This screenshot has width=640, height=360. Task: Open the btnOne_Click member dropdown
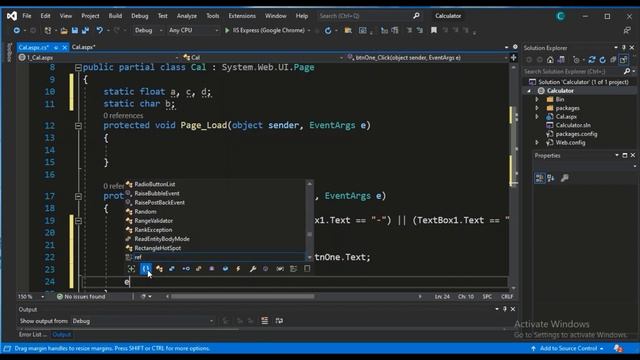click(427, 58)
